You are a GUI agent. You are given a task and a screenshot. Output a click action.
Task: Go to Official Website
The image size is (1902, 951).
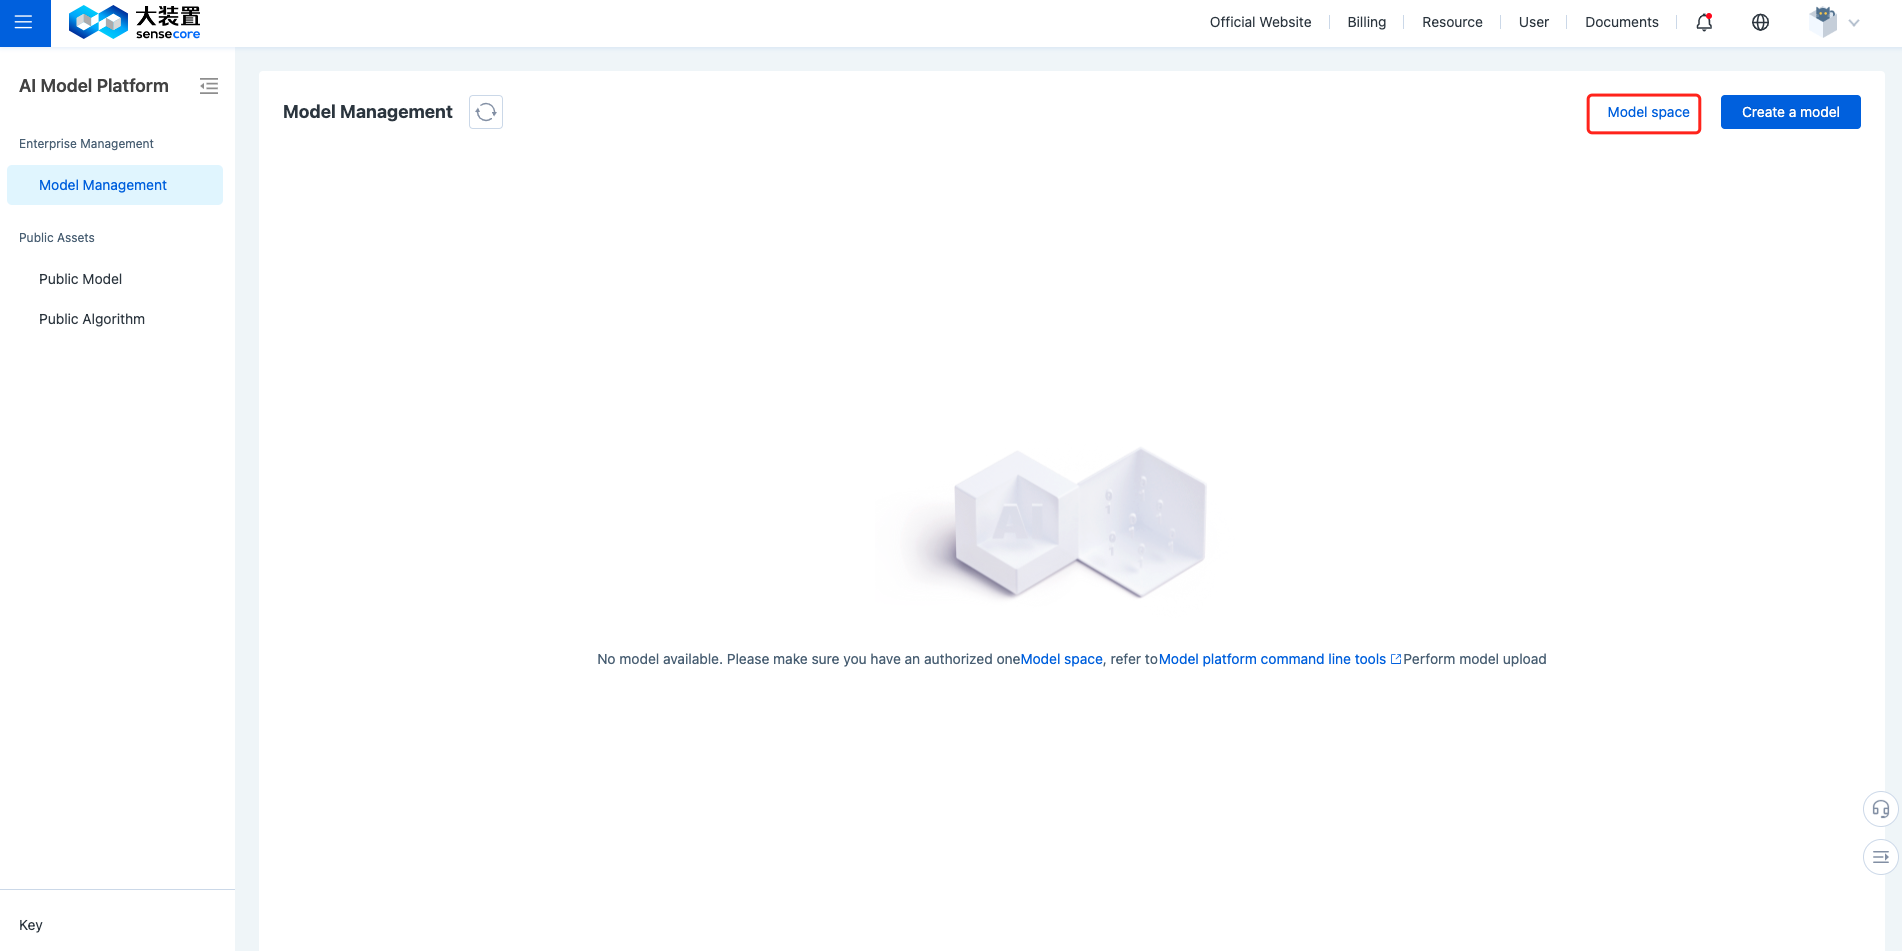point(1260,22)
